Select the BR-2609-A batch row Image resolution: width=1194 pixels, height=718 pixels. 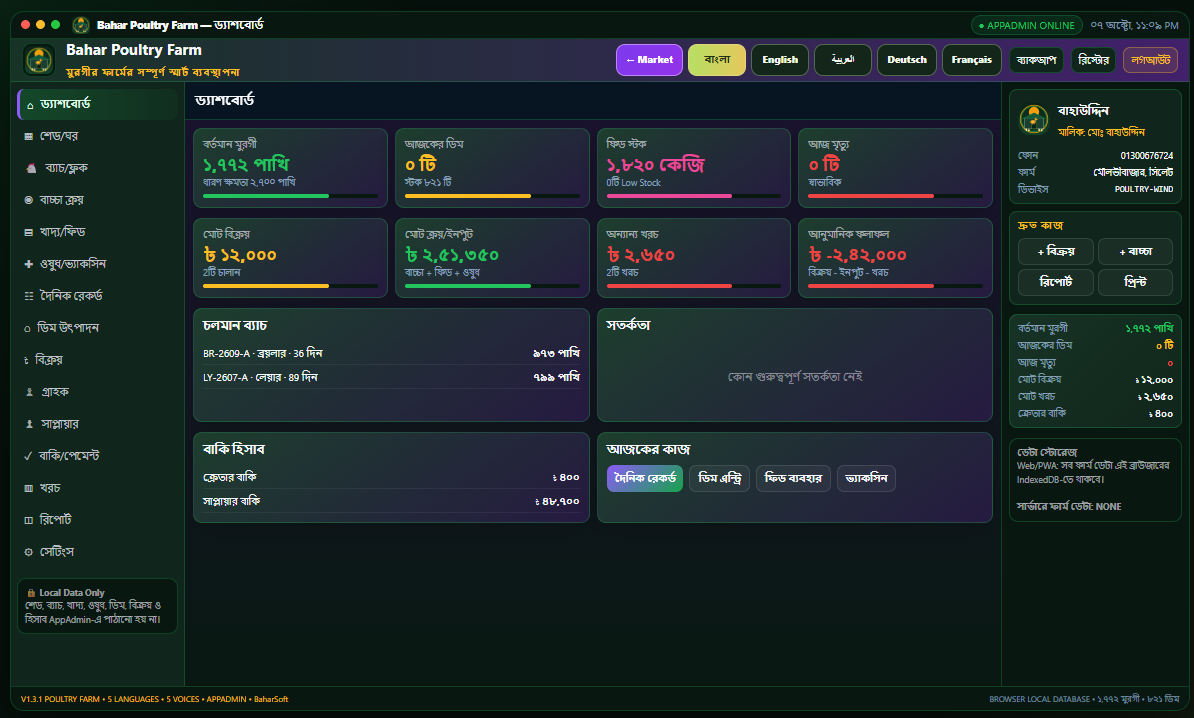[x=391, y=353]
